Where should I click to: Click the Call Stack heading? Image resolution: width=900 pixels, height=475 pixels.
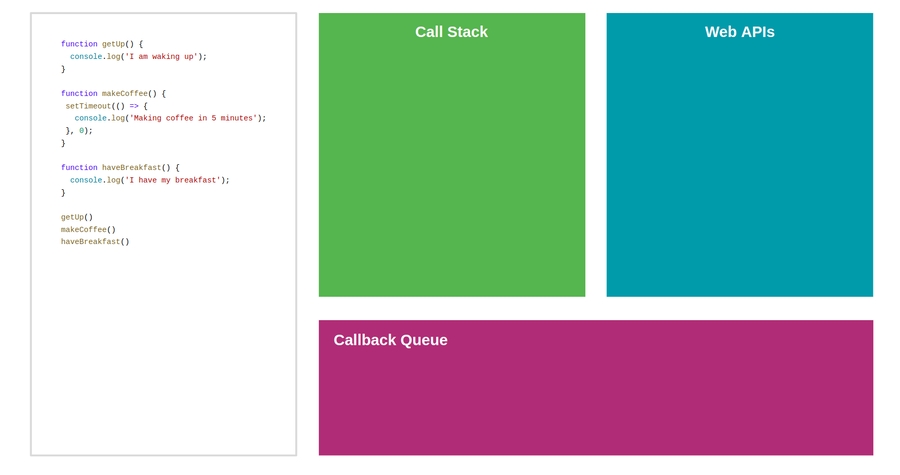(x=451, y=32)
